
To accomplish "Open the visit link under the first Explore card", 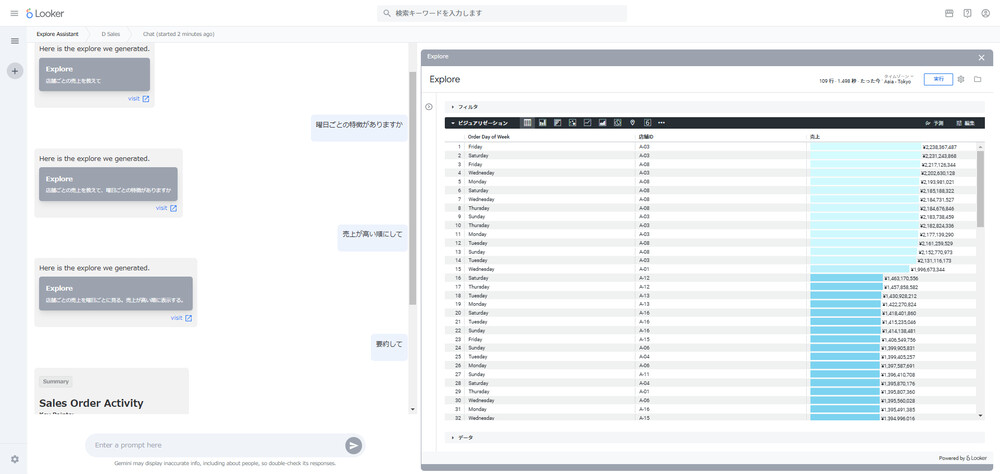I will point(139,99).
